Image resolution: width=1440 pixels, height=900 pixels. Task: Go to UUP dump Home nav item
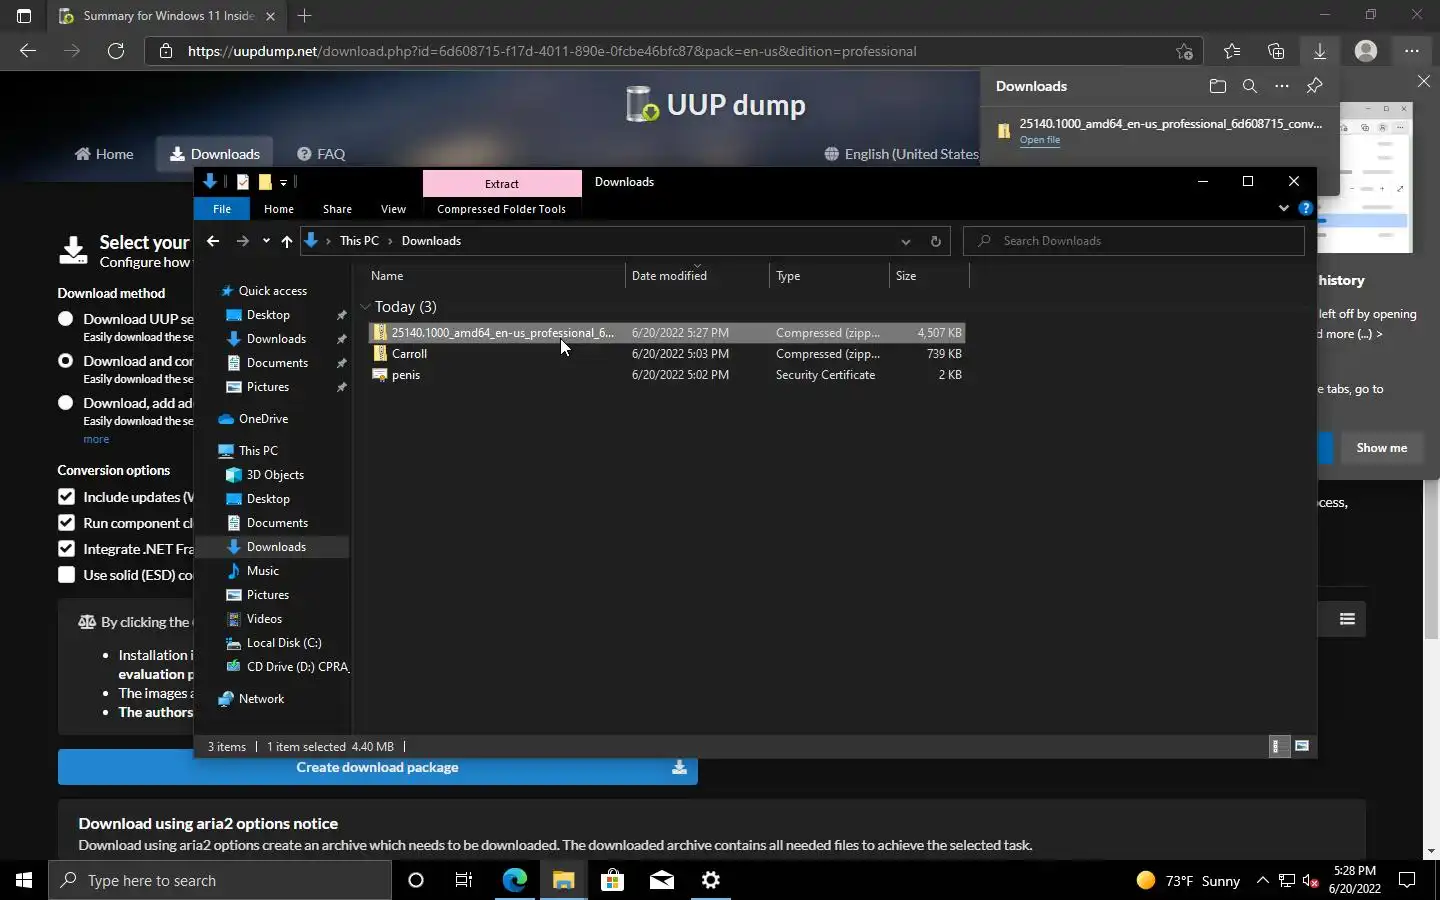pos(104,154)
